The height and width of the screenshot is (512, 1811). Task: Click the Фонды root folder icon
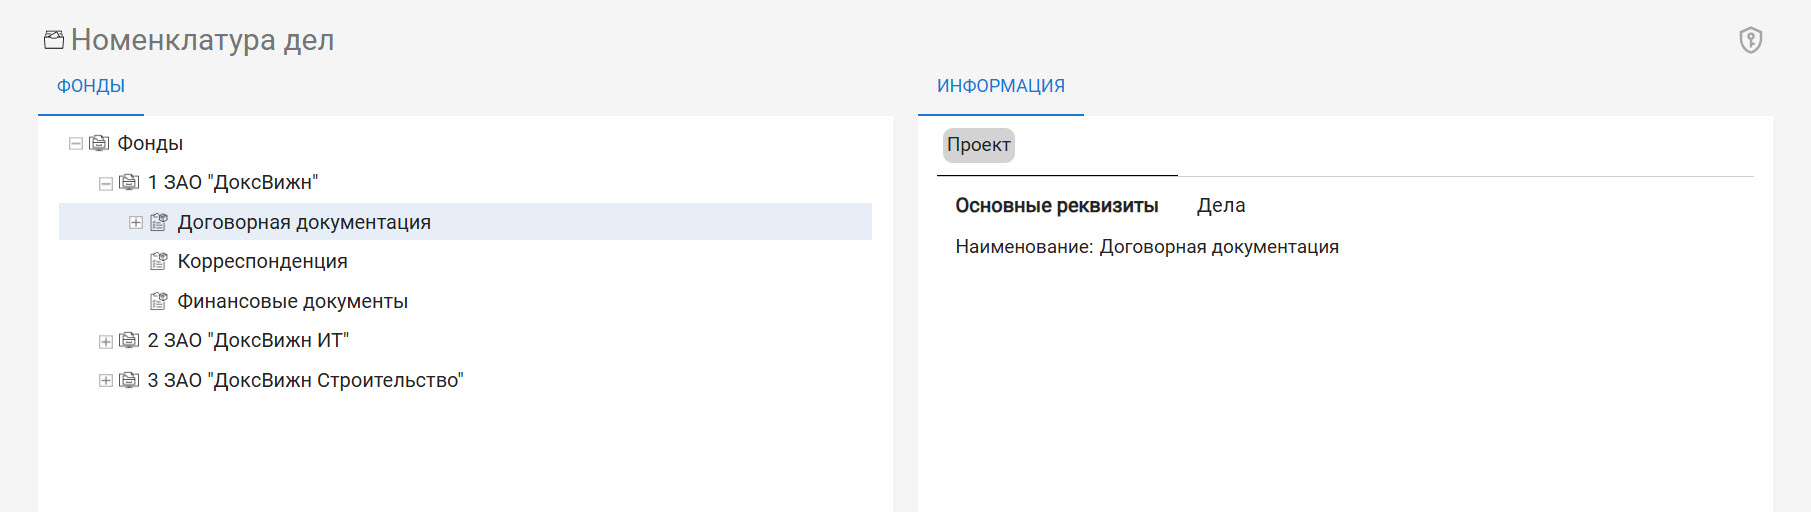pos(99,143)
